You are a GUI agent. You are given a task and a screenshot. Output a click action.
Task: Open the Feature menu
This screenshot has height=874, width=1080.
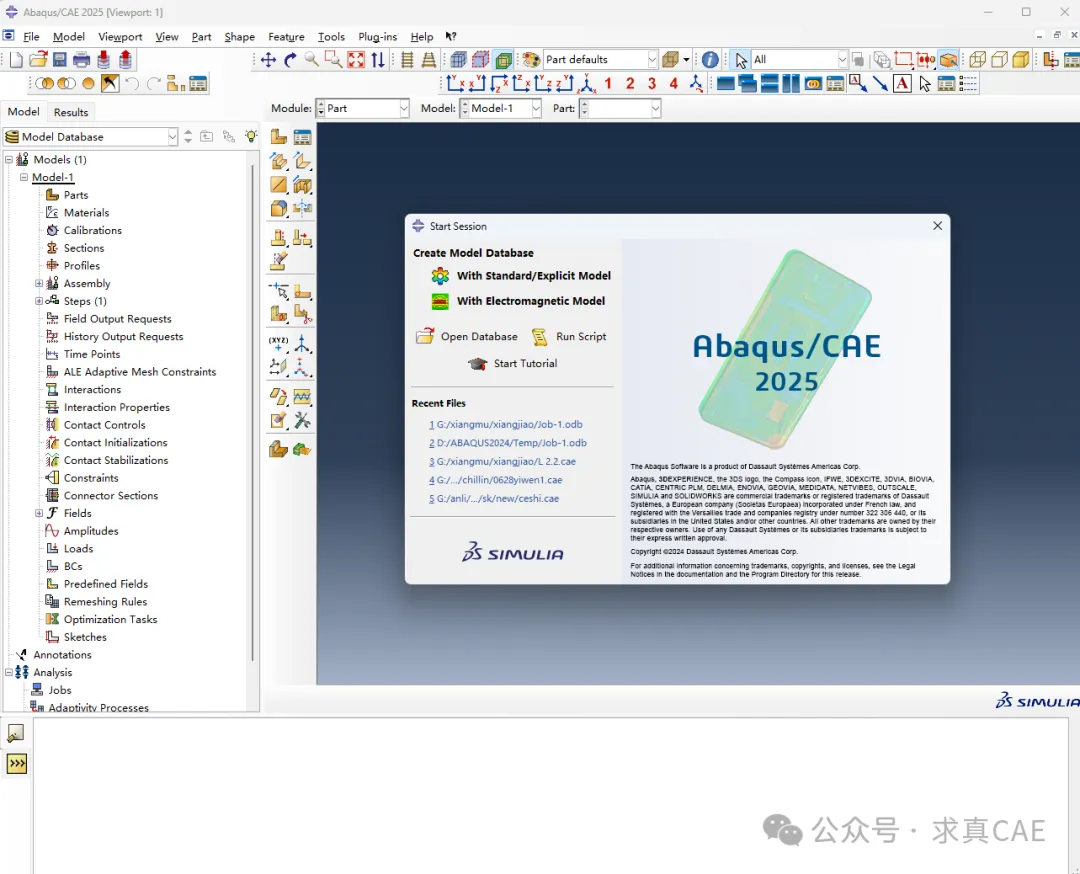click(x=286, y=37)
